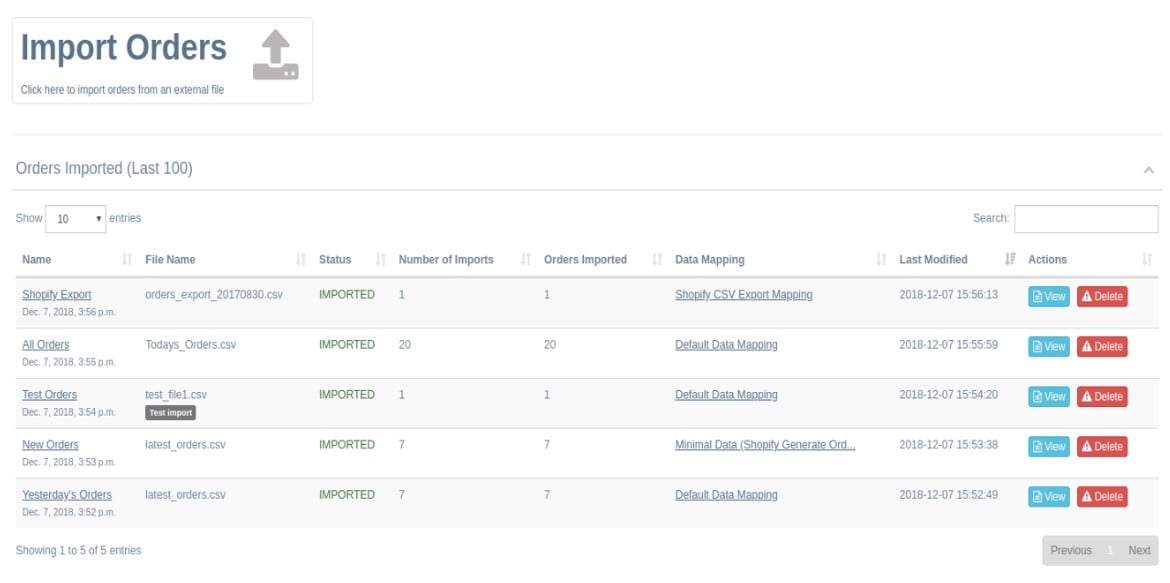Collapse the Orders Imported panel chevron
This screenshot has height=583, width=1170.
coord(1149,170)
